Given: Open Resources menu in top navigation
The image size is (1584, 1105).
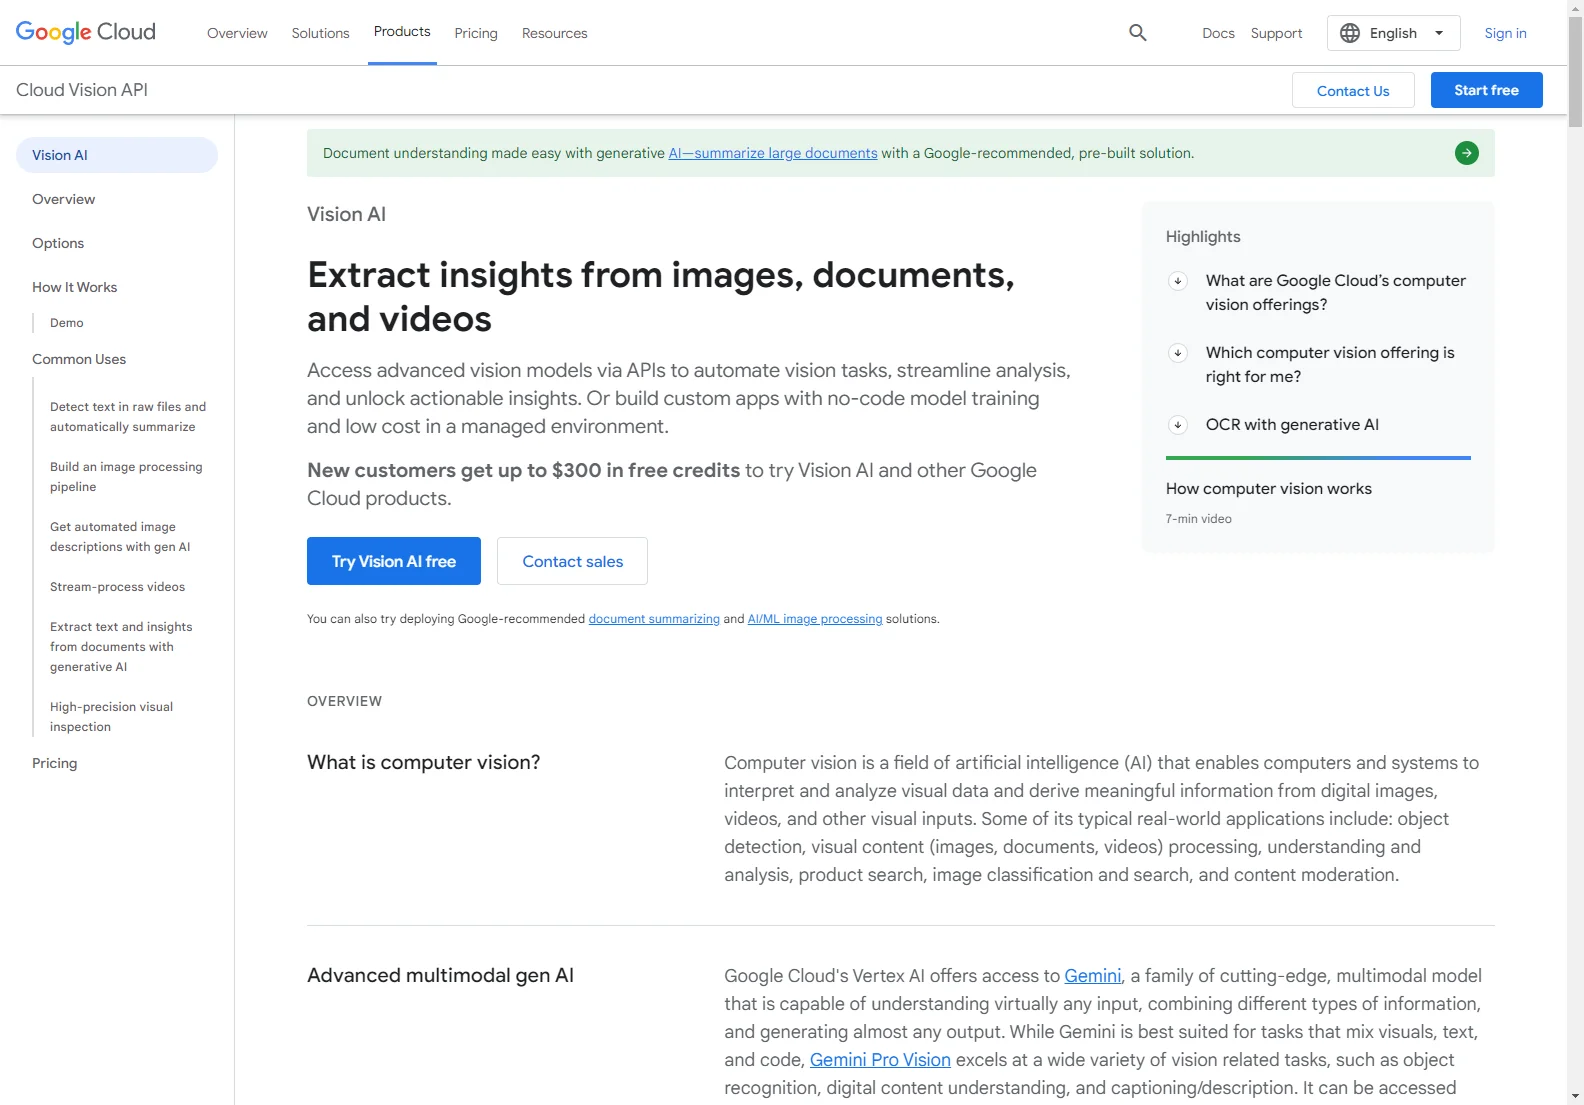Looking at the screenshot, I should tap(554, 33).
